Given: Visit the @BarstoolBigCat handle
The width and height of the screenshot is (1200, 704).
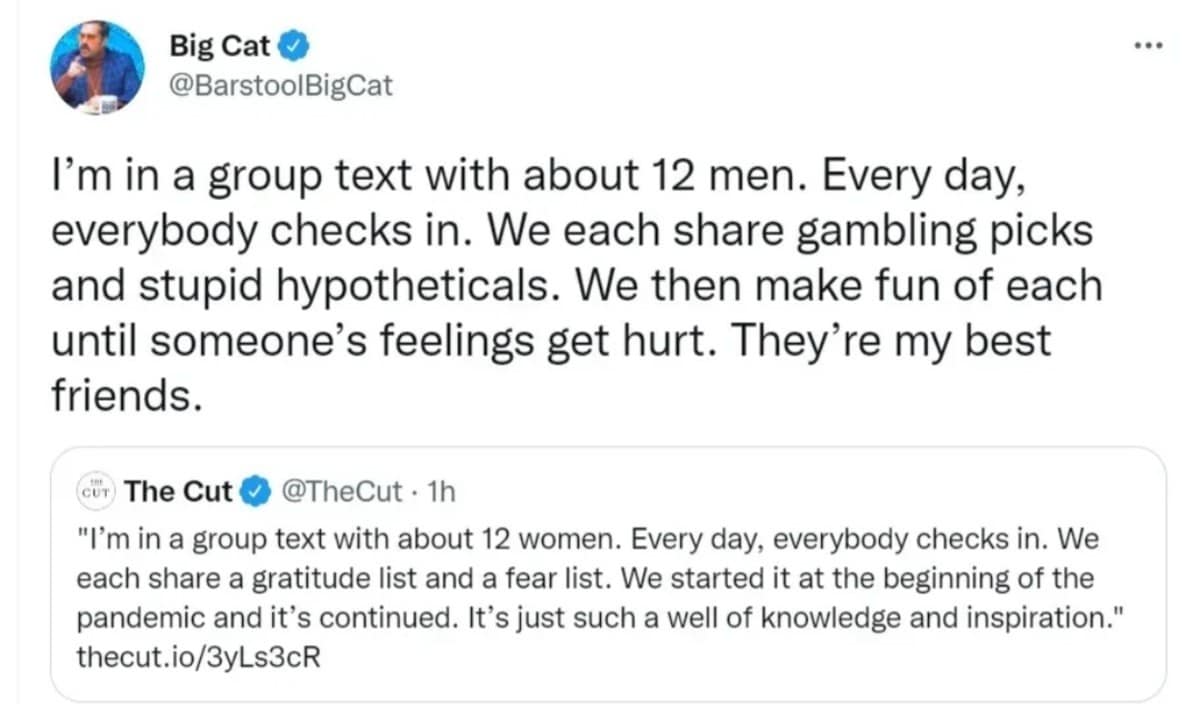Looking at the screenshot, I should click(283, 85).
